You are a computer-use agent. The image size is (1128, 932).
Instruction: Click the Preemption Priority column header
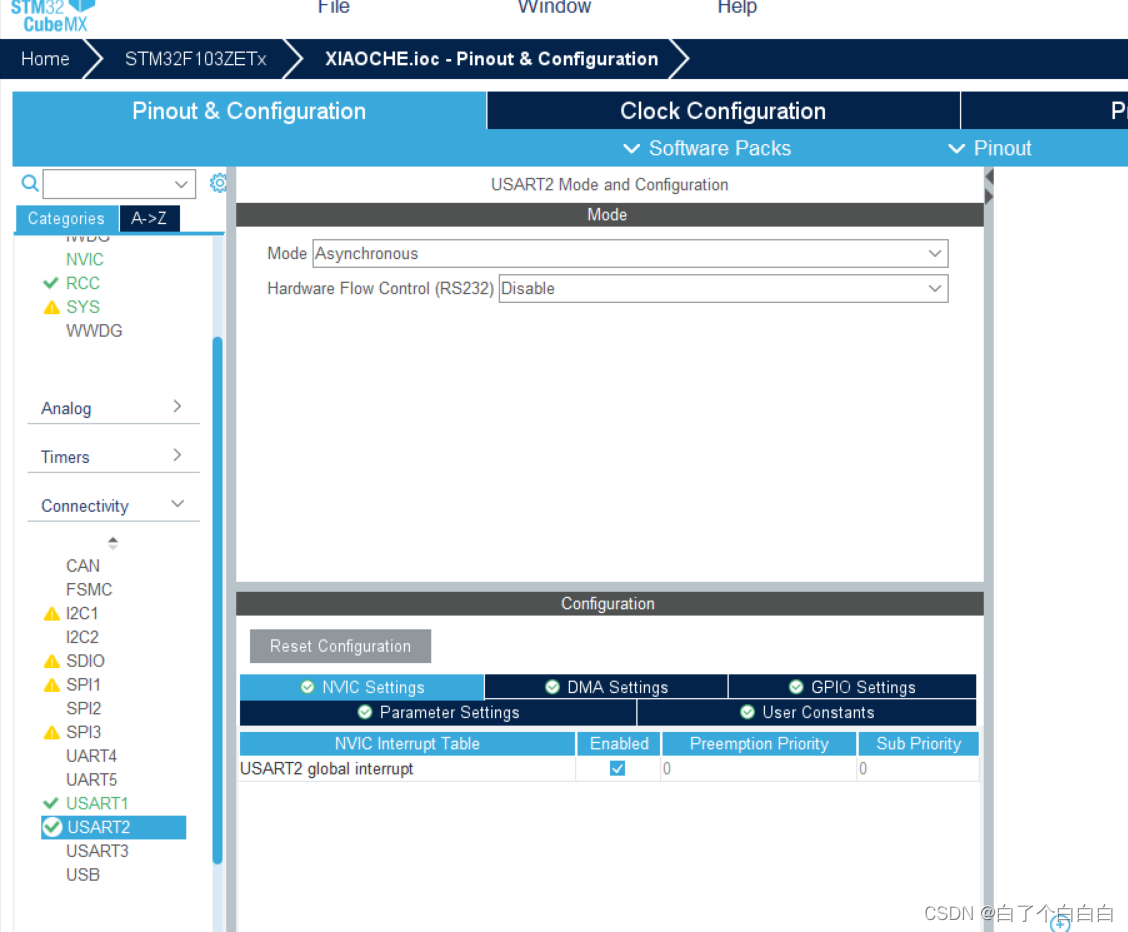(759, 744)
